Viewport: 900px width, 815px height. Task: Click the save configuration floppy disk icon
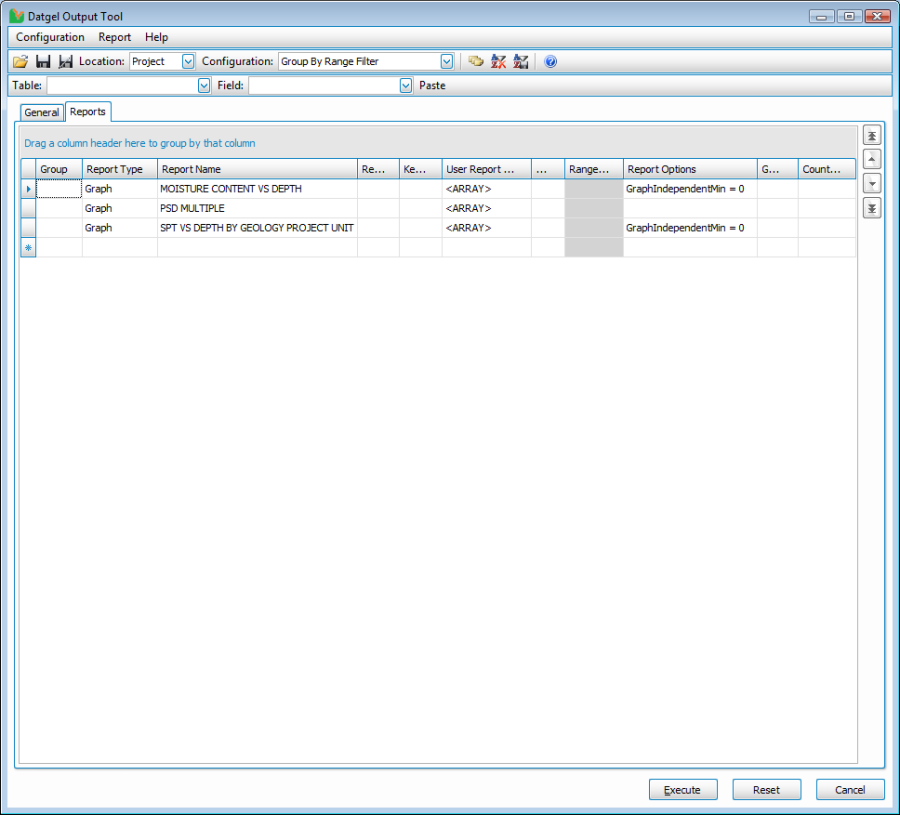(x=43, y=62)
